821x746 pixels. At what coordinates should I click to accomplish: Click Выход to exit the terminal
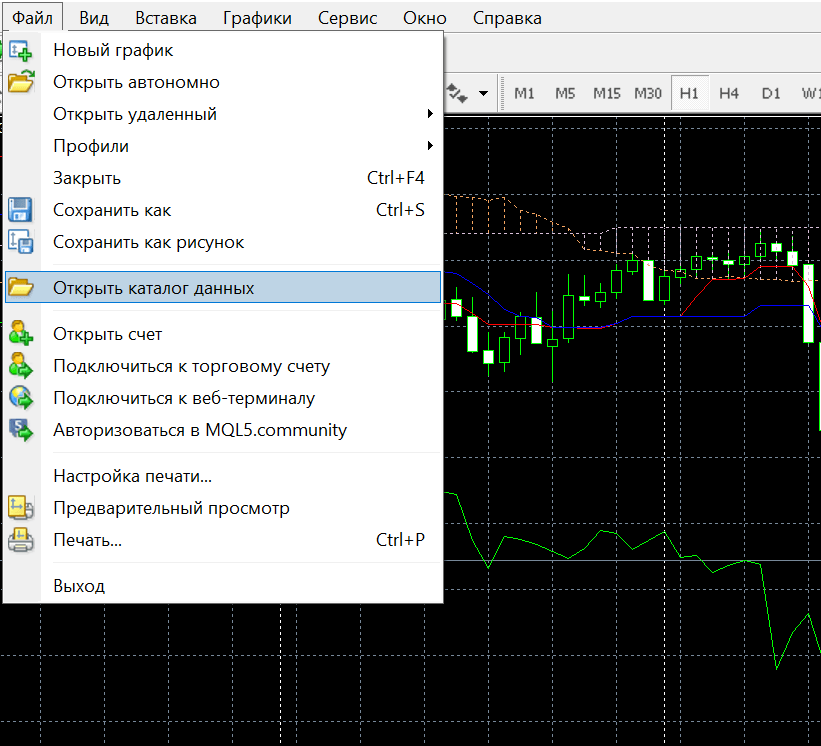pyautogui.click(x=79, y=586)
